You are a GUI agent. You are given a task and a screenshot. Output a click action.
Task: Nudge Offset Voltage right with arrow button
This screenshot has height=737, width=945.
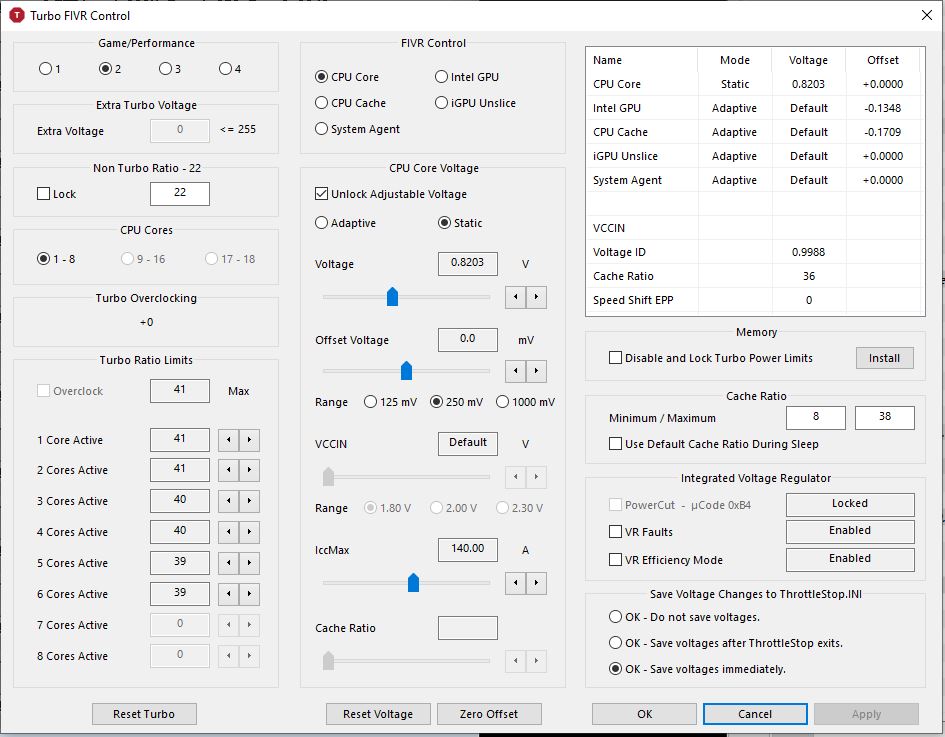536,371
